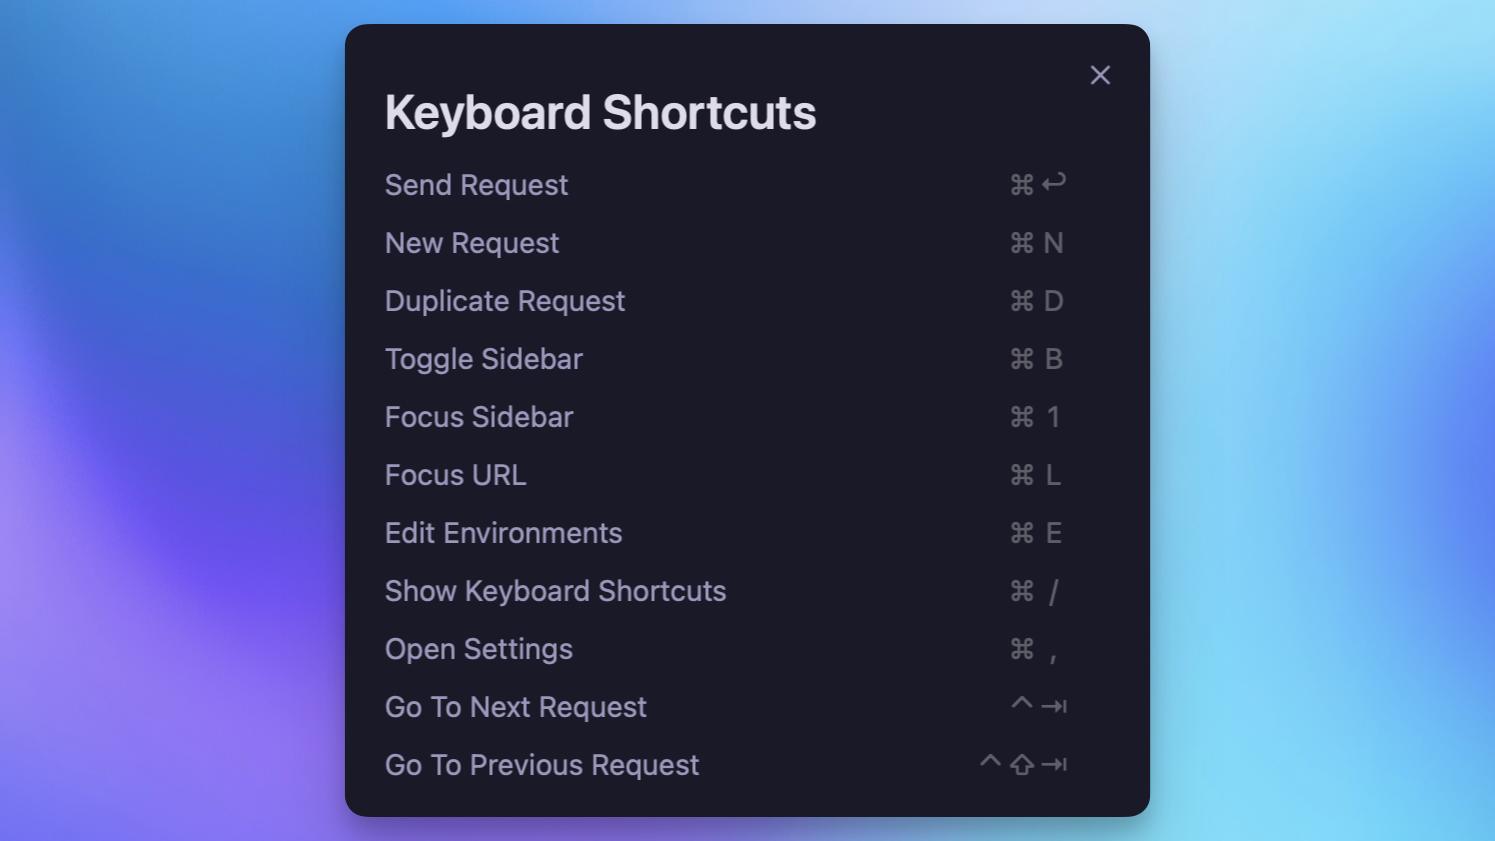Click the Command N key hint
The height and width of the screenshot is (841, 1495).
click(x=1036, y=243)
